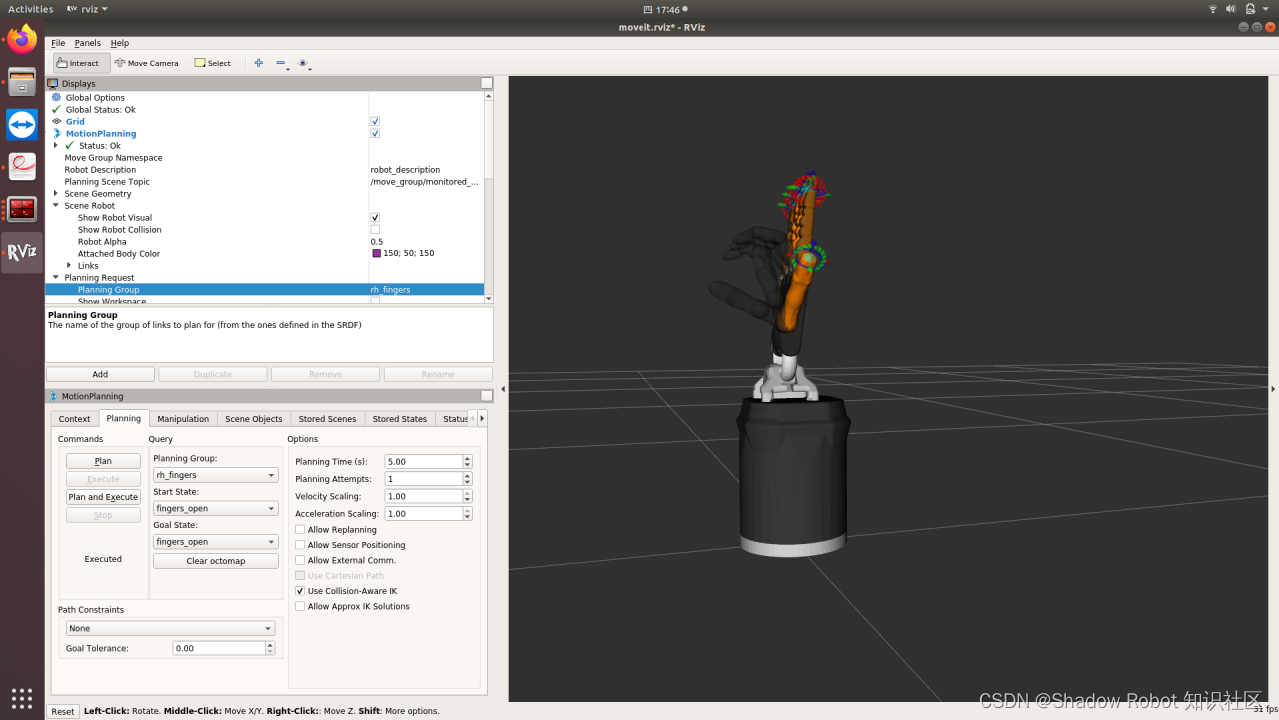Click the Displays tree scrollbar down arrow
The height and width of the screenshot is (720, 1279).
[x=488, y=298]
